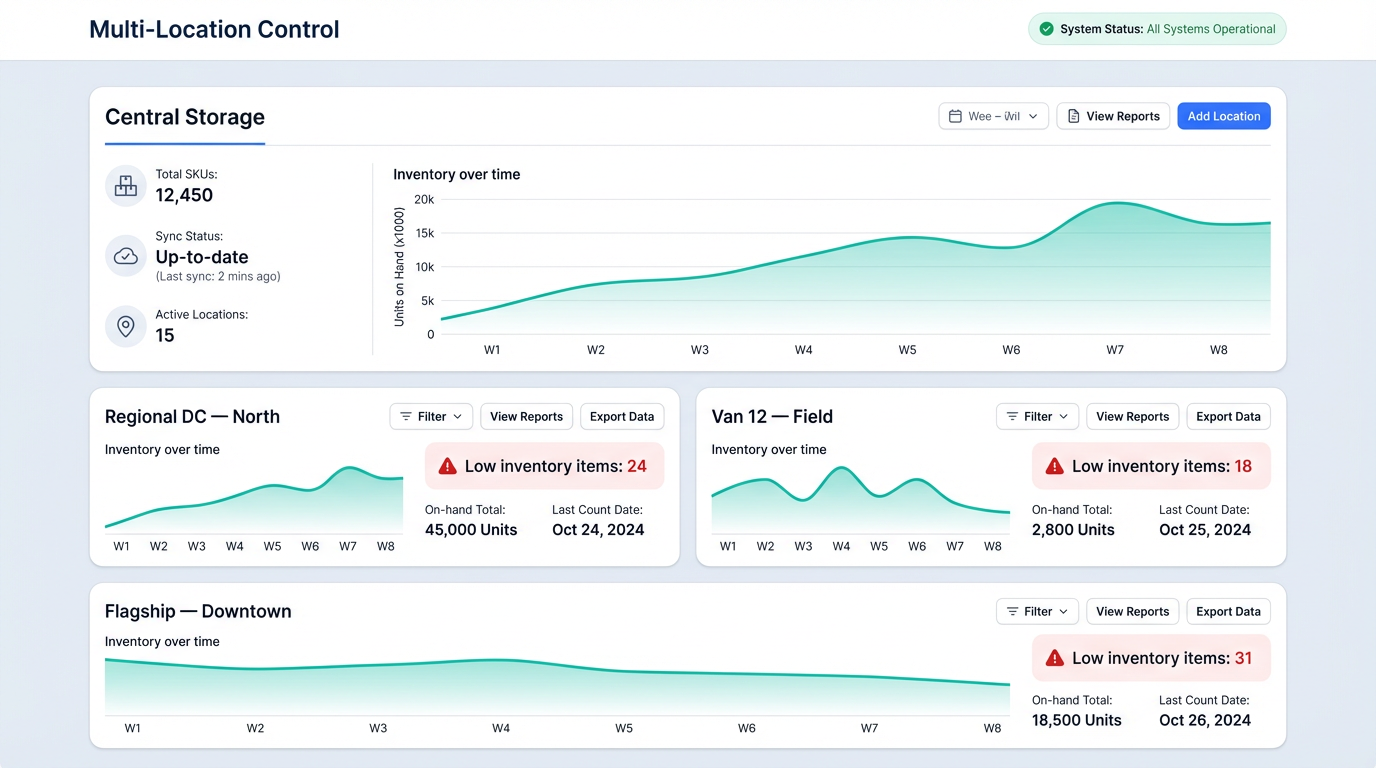Viewport: 1376px width, 768px height.
Task: Open View Reports for Van 12 Field
Action: [x=1132, y=416]
